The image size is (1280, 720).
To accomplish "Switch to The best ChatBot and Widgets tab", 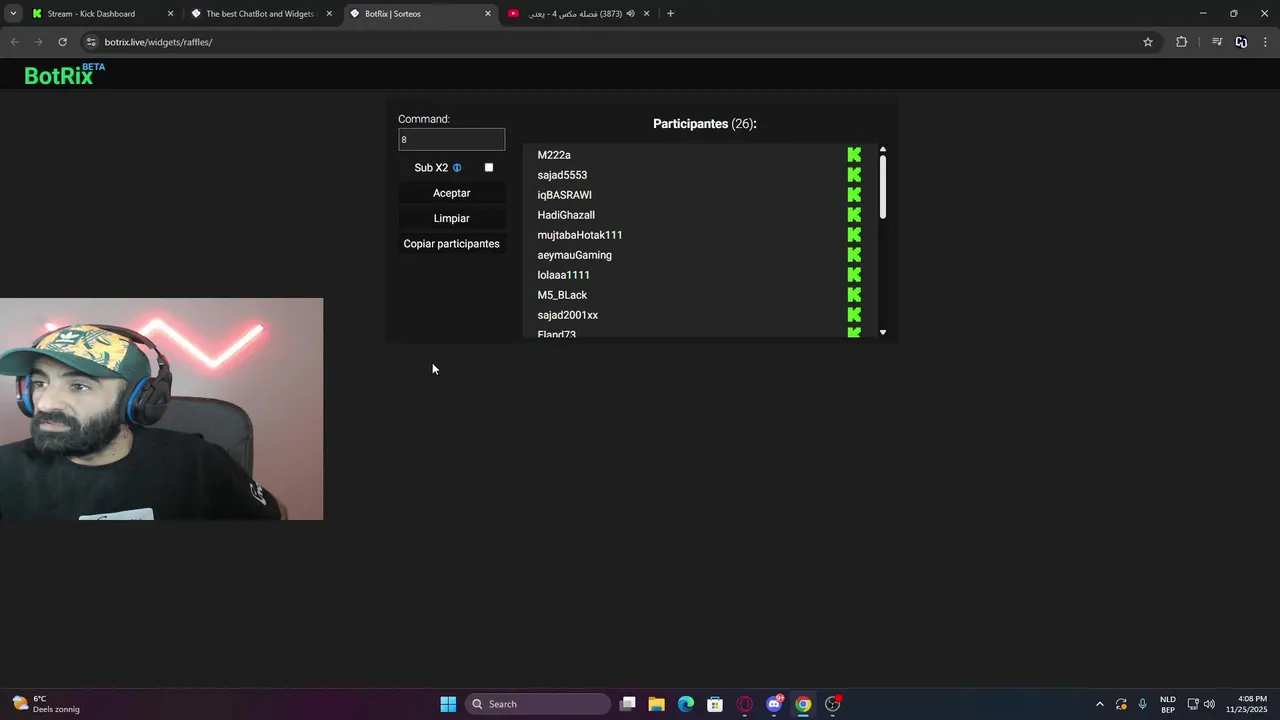I will click(259, 14).
